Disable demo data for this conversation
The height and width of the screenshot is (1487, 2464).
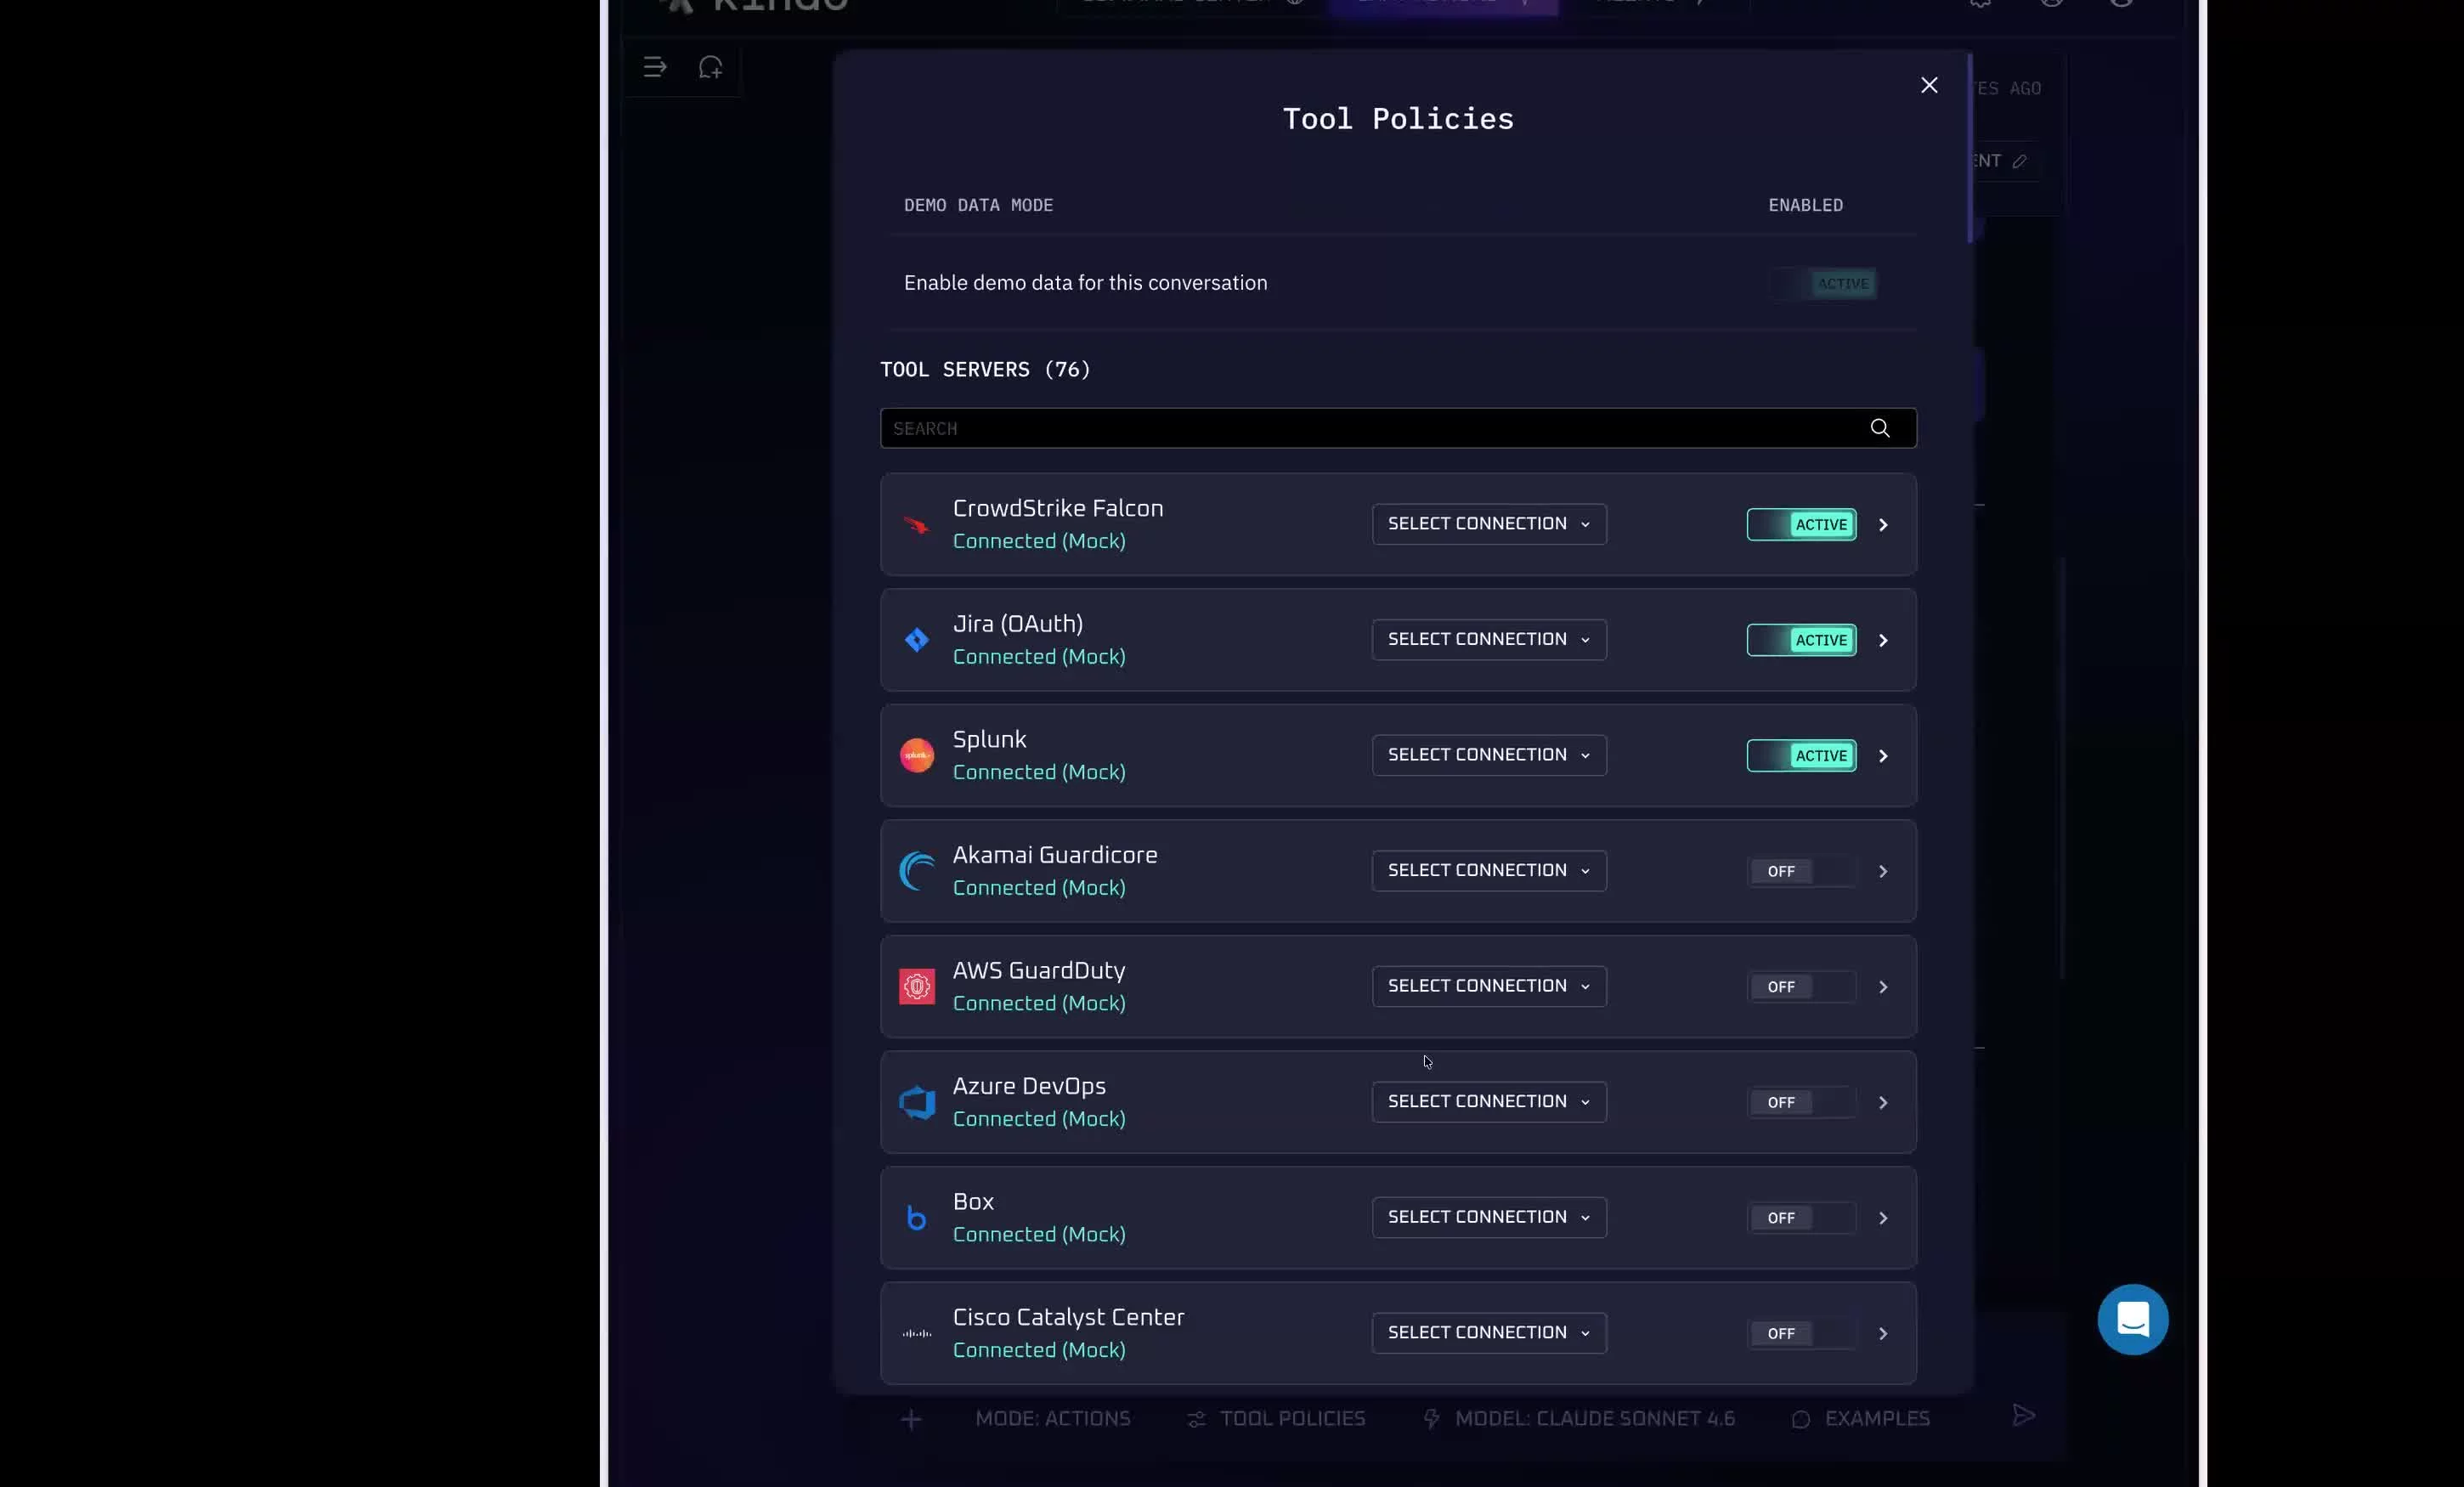click(x=1823, y=283)
